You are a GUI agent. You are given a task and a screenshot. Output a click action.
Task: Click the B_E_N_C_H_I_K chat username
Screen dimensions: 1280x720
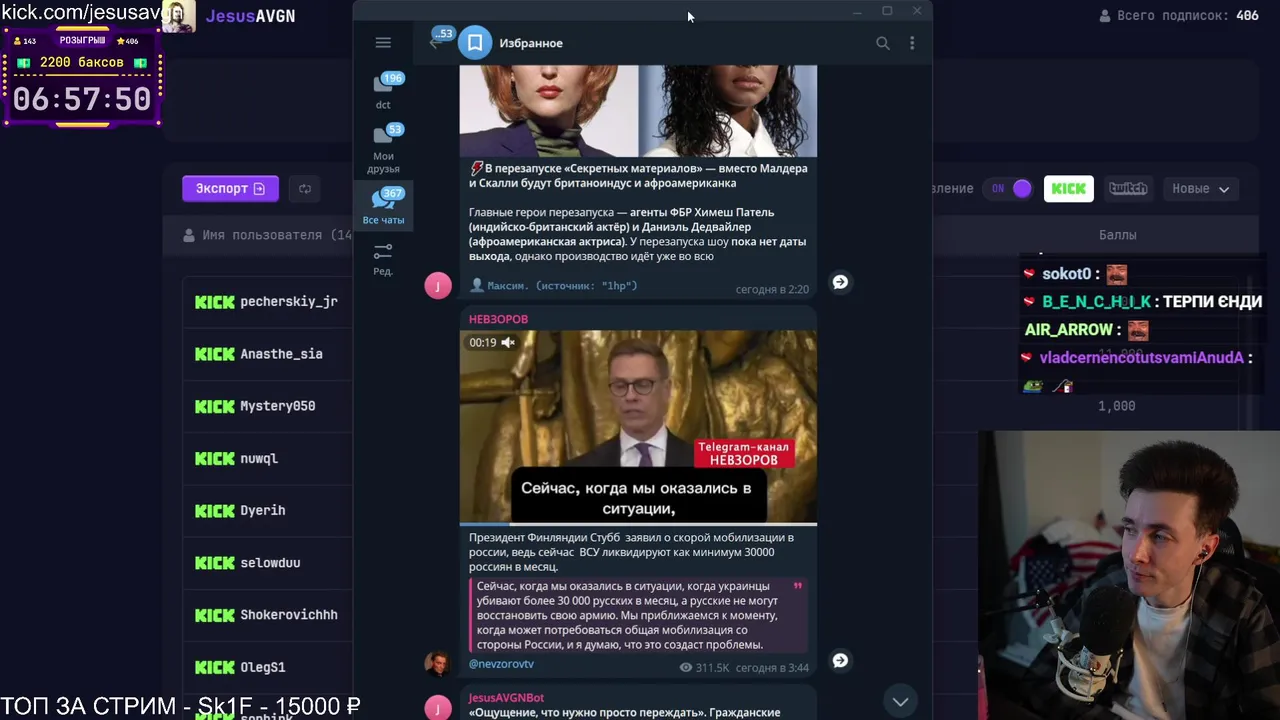click(1096, 301)
